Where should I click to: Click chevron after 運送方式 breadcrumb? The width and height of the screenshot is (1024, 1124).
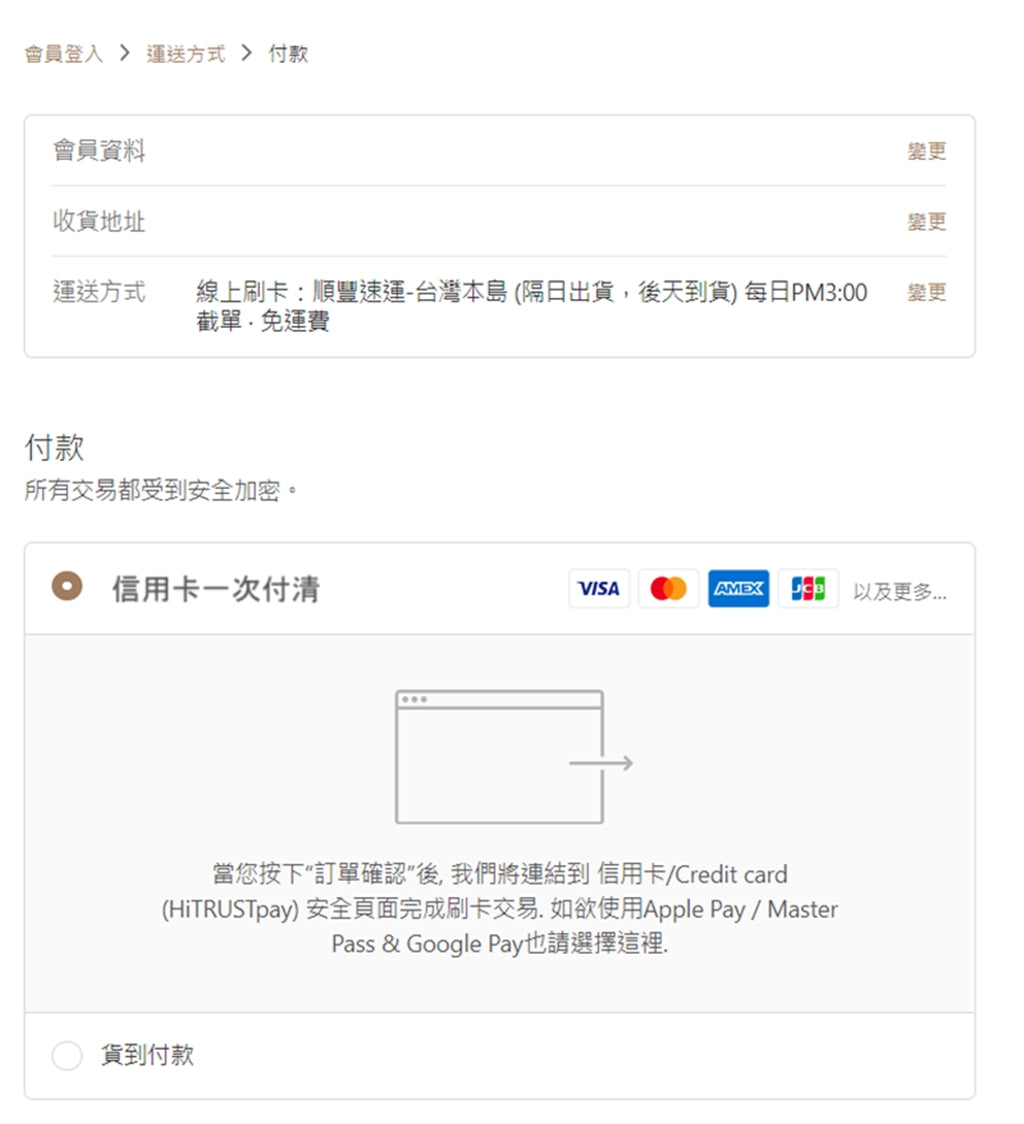[247, 53]
